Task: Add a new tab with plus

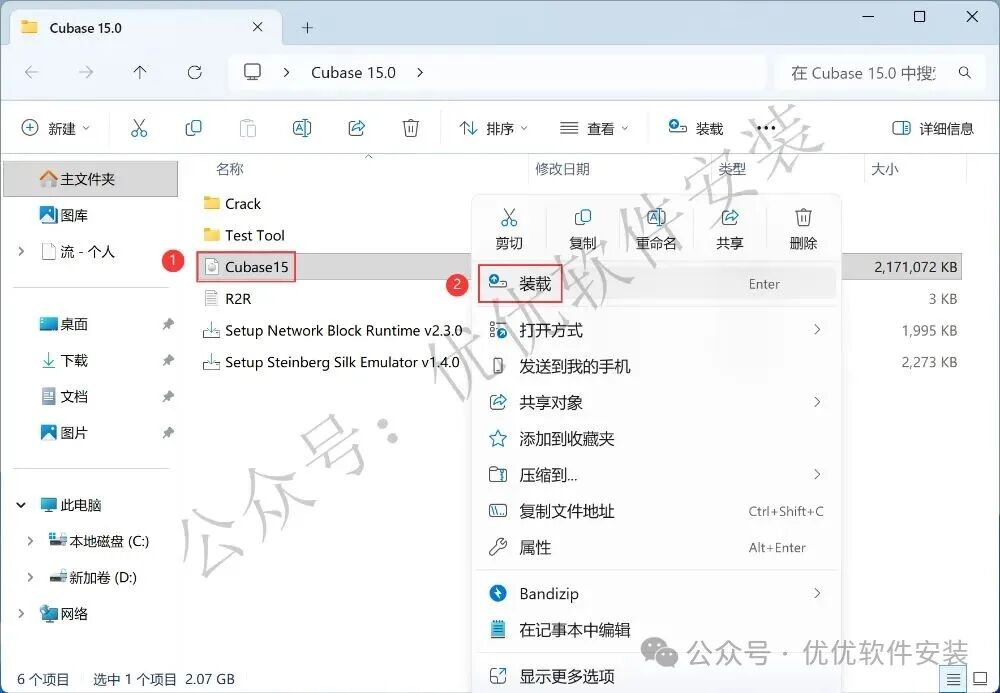Action: pos(307,28)
